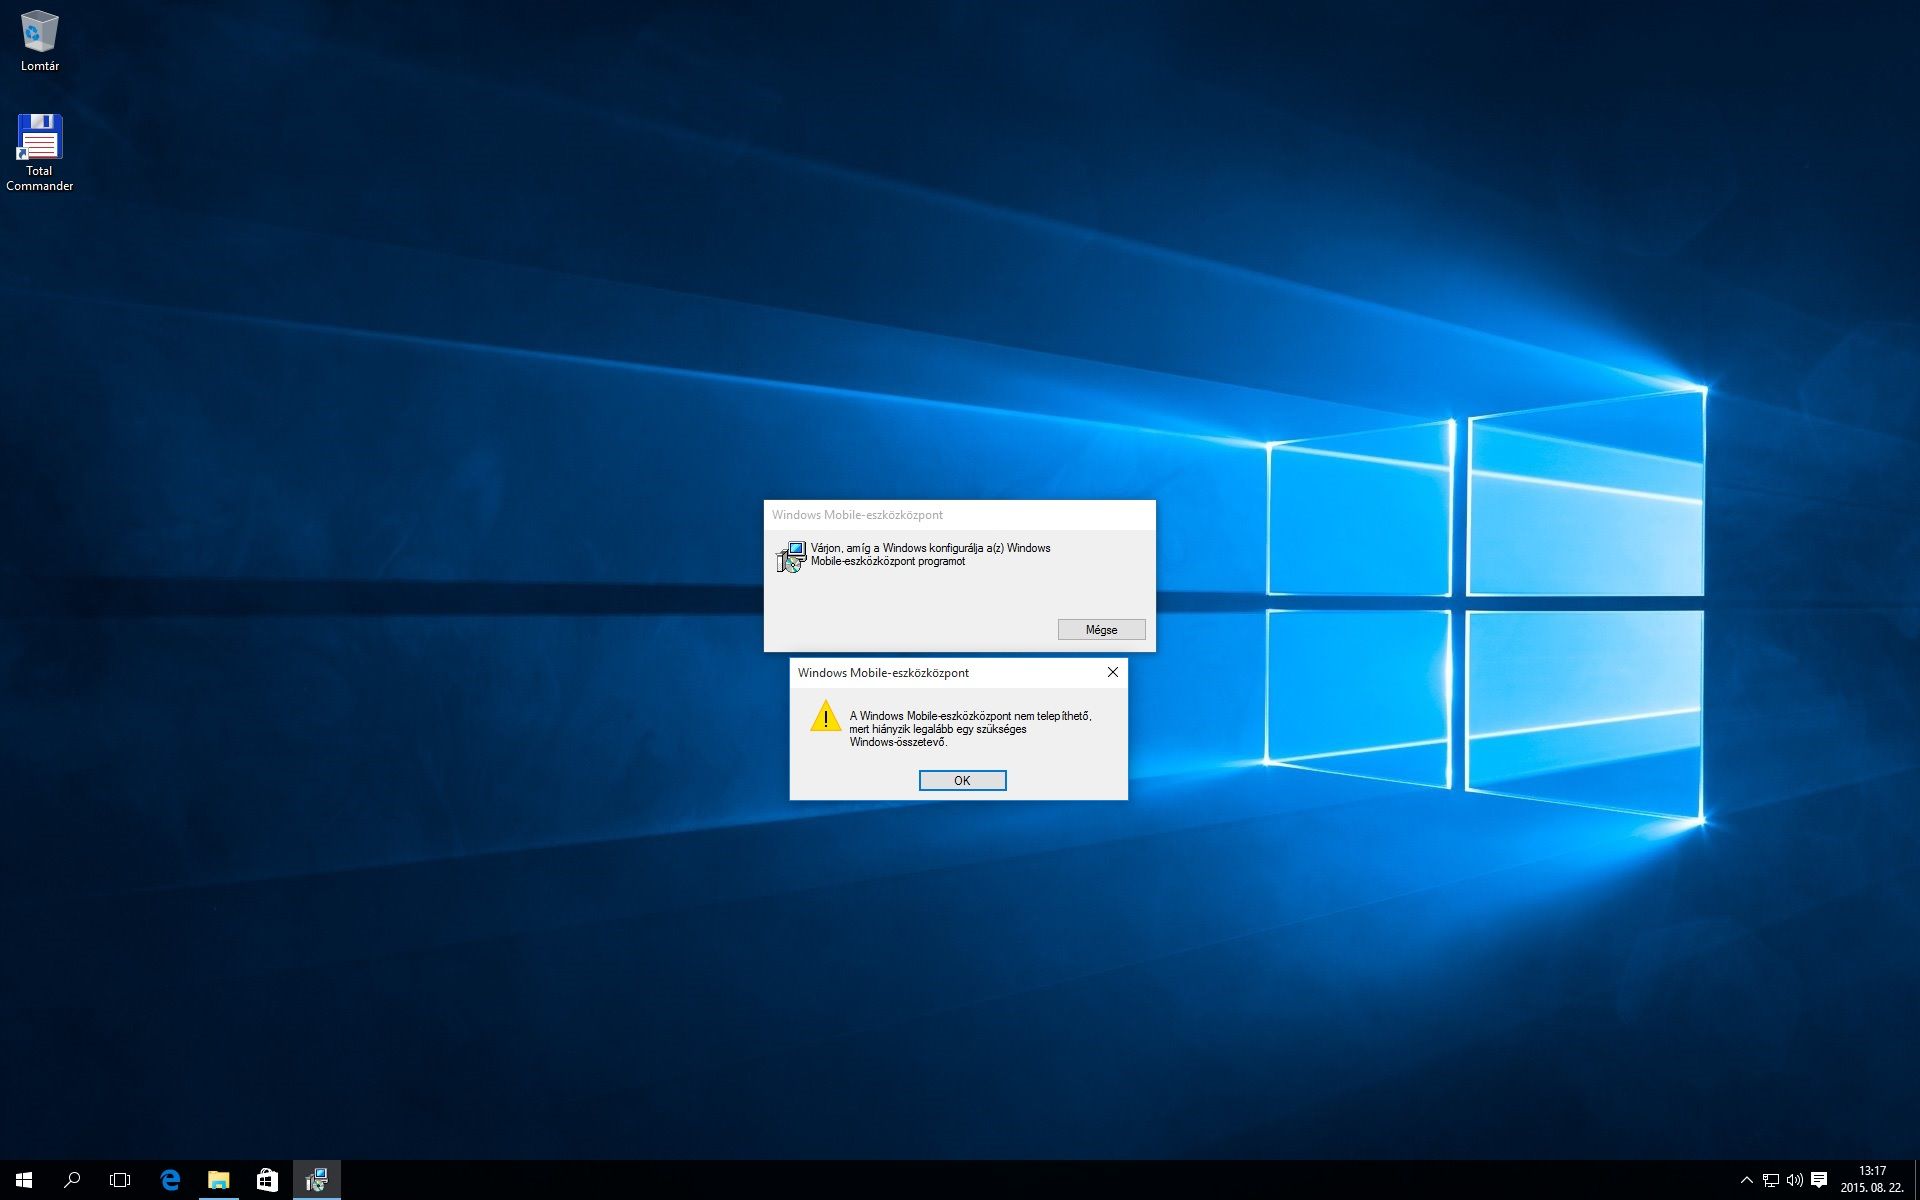Open the taskbar search magnifier

click(x=72, y=1180)
